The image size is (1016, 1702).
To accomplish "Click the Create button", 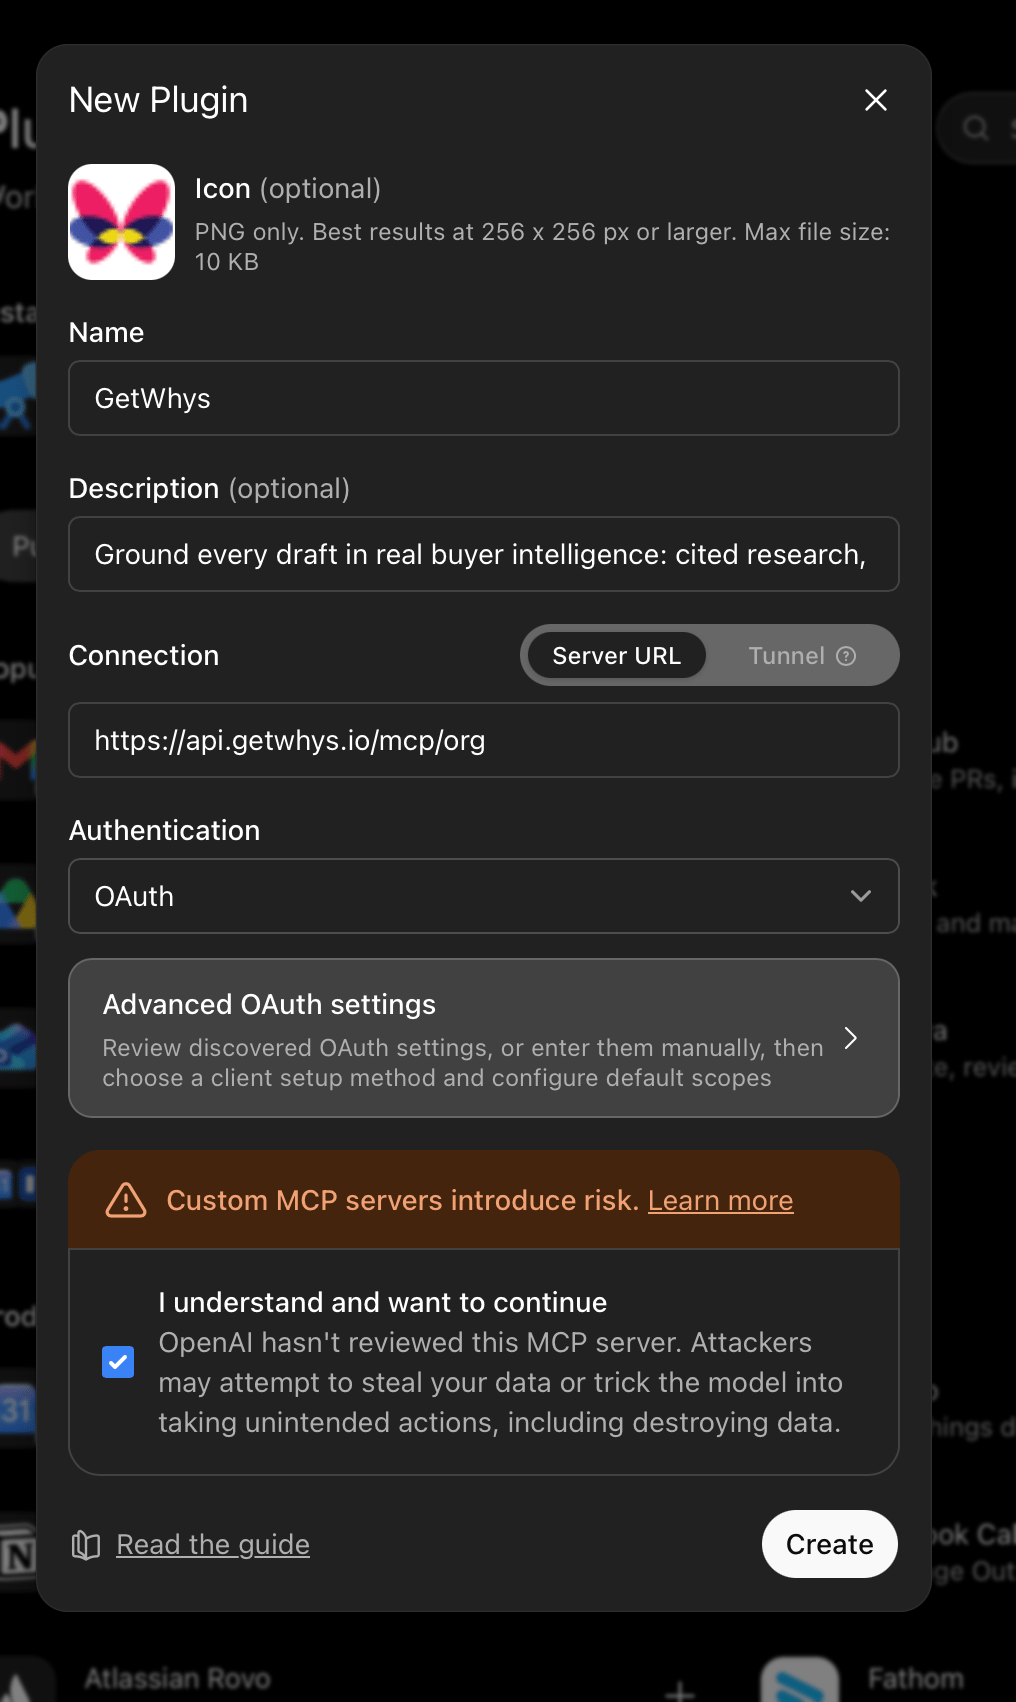I will [x=830, y=1544].
